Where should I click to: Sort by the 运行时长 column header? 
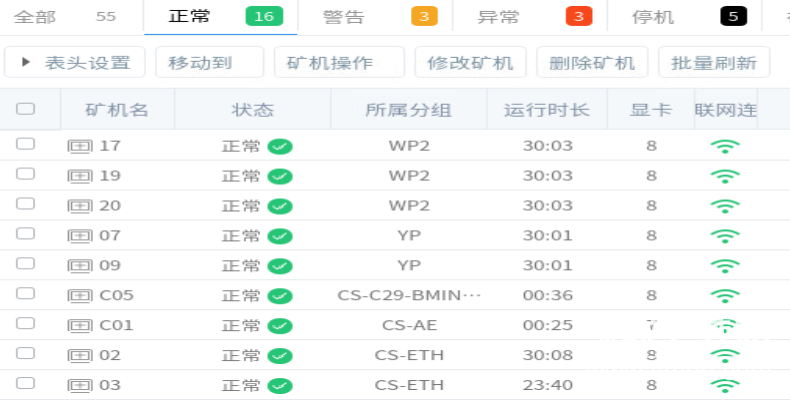click(547, 110)
